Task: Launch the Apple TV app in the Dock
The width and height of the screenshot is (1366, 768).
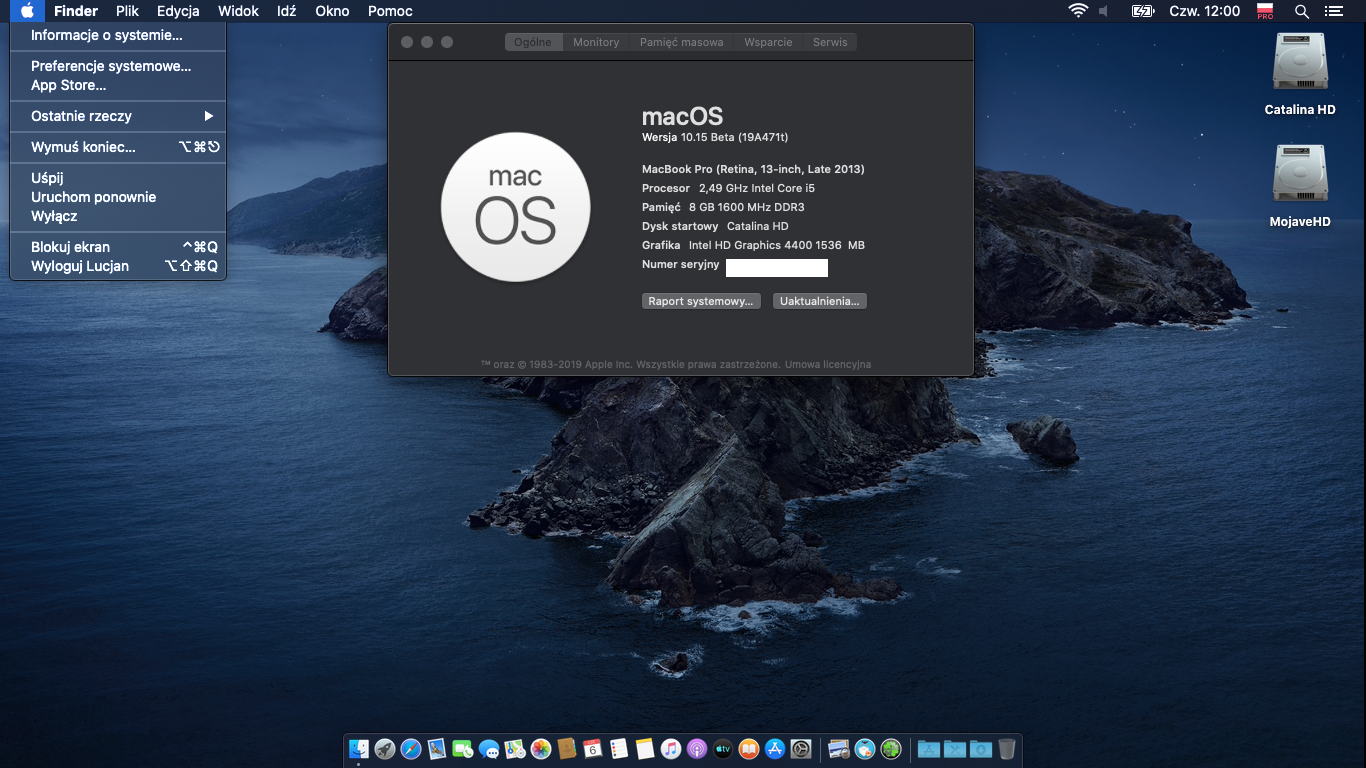Action: [x=723, y=749]
